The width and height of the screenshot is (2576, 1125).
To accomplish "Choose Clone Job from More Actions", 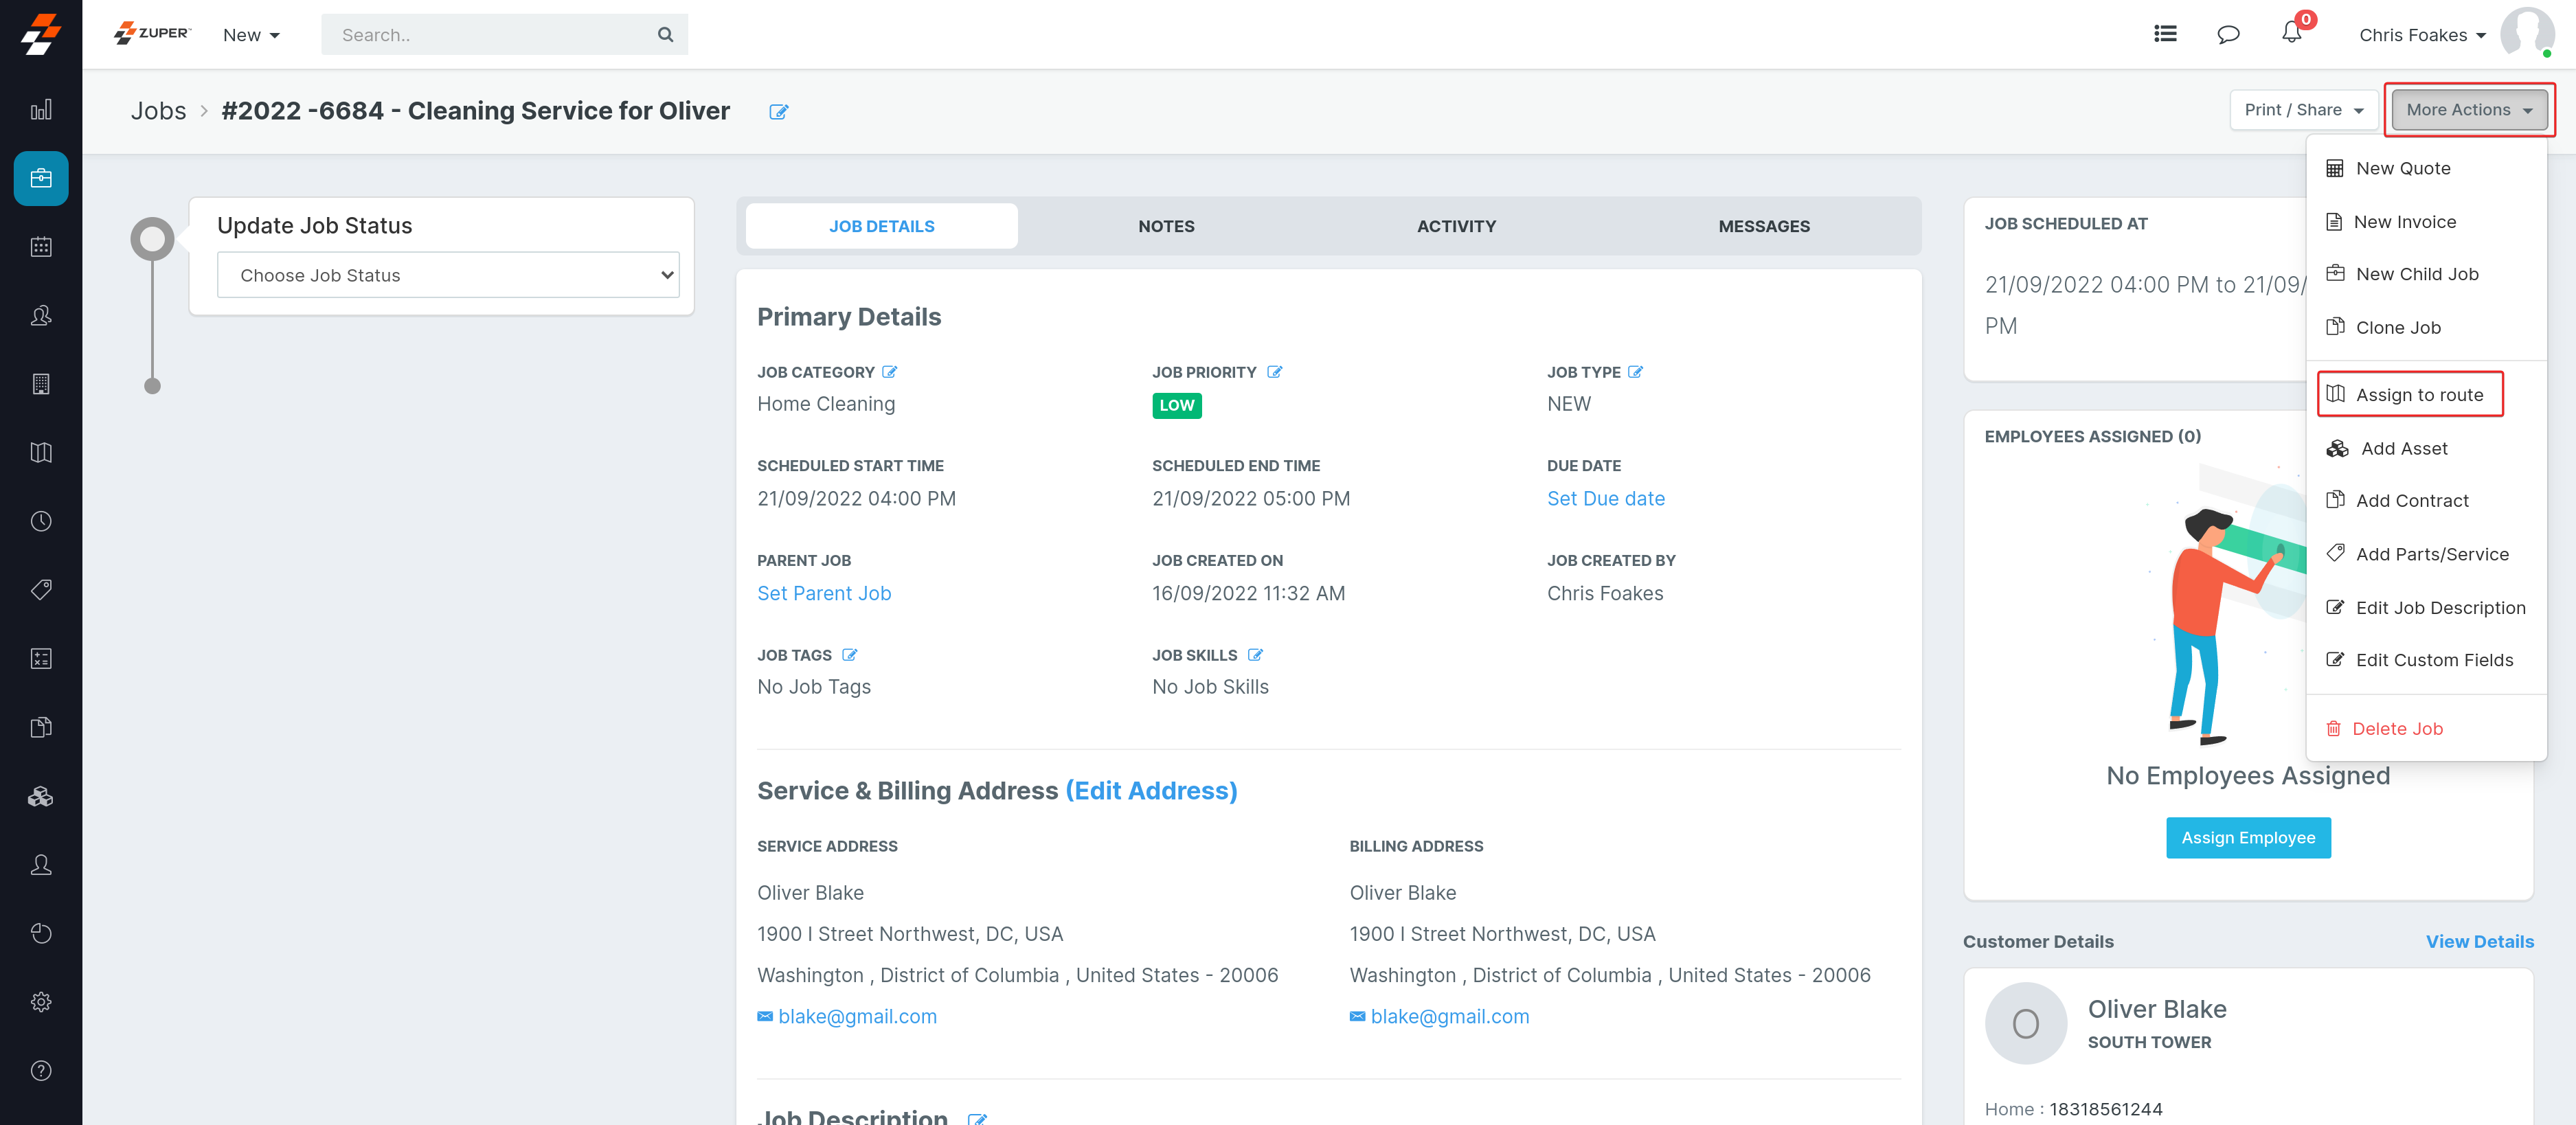I will [2397, 328].
